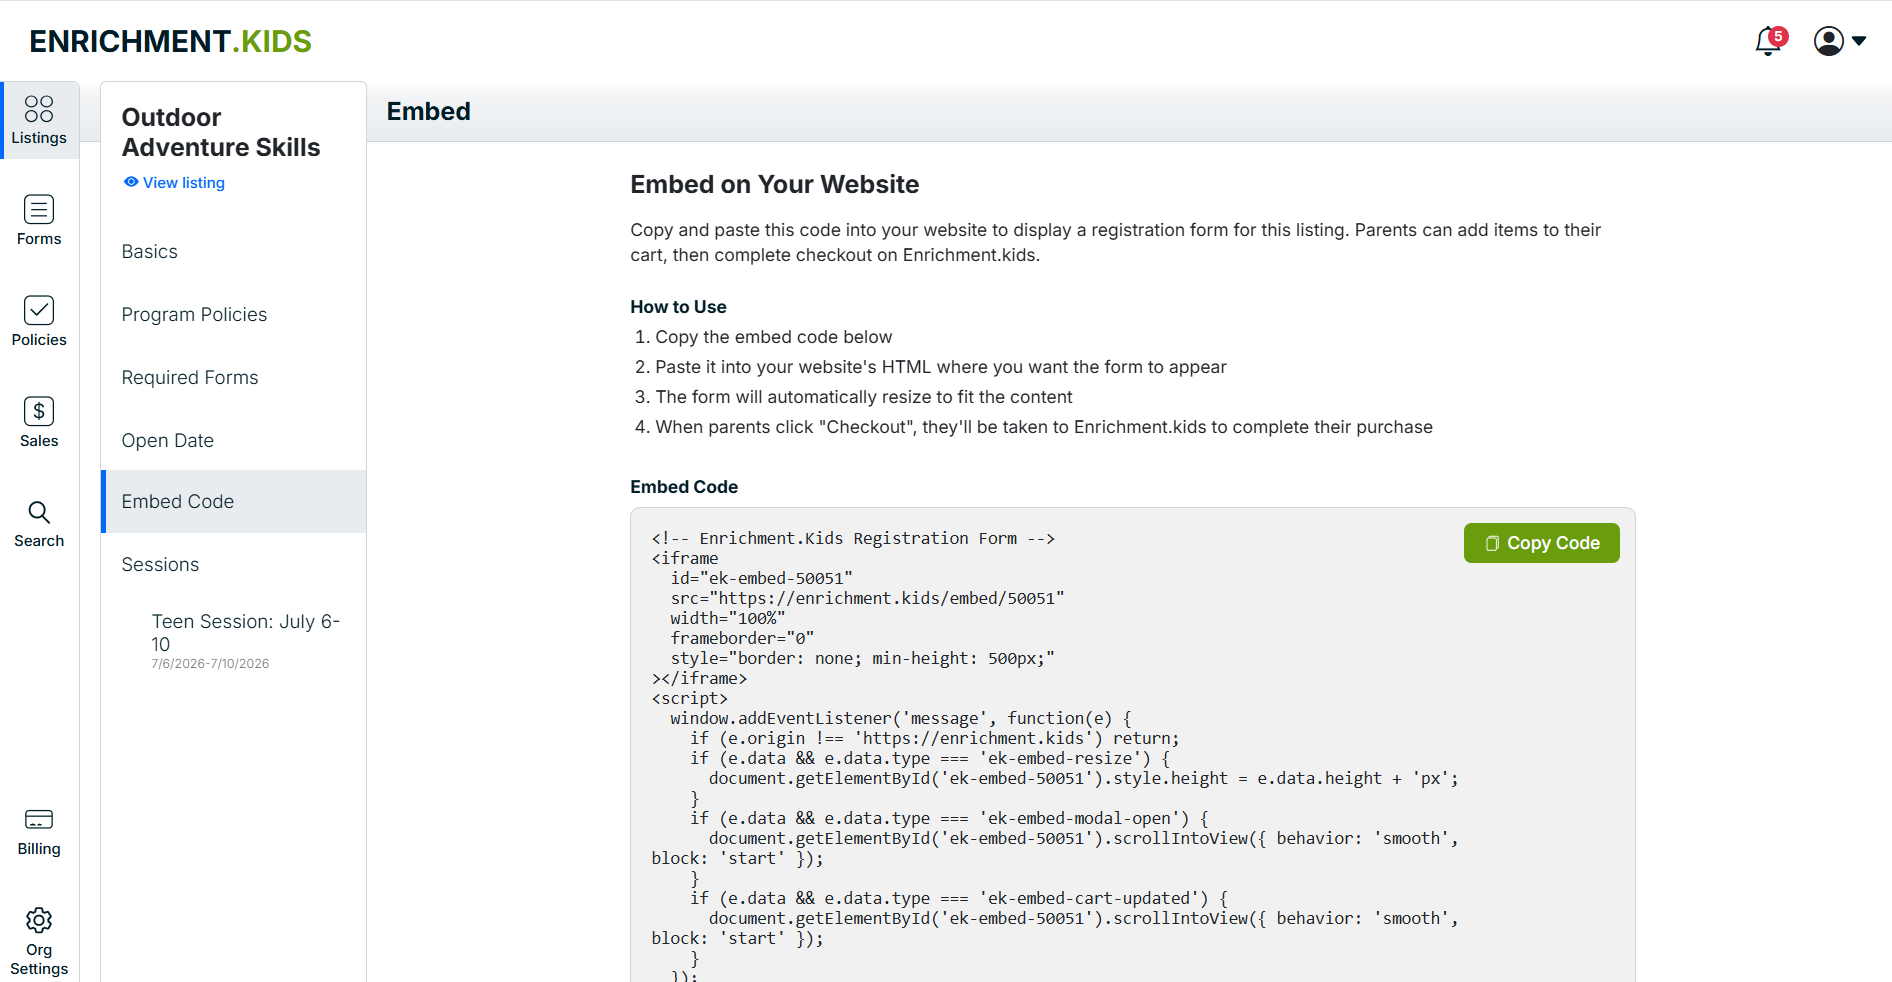
Task: Open the Org Settings gear icon
Action: coord(39,920)
